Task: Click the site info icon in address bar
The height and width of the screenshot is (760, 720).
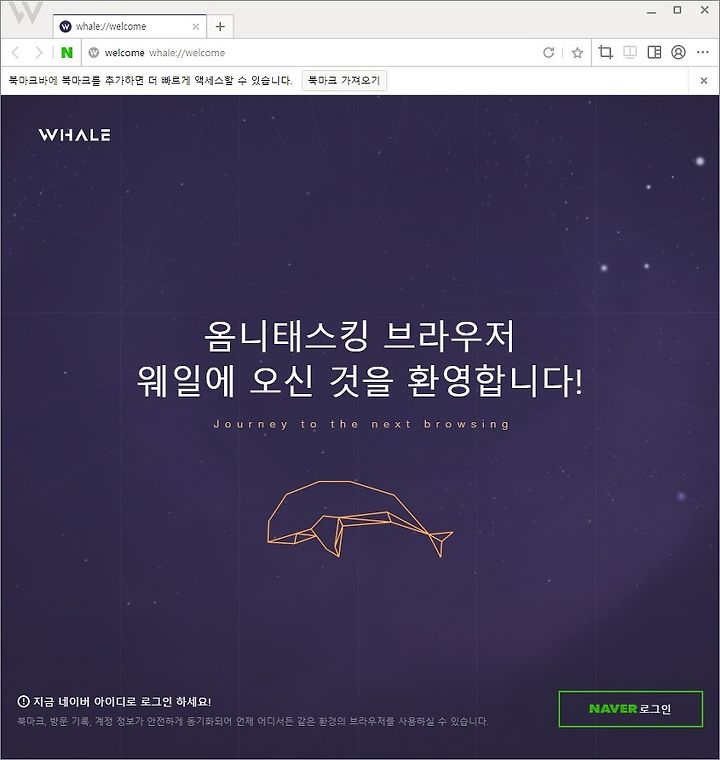Action: coord(94,52)
